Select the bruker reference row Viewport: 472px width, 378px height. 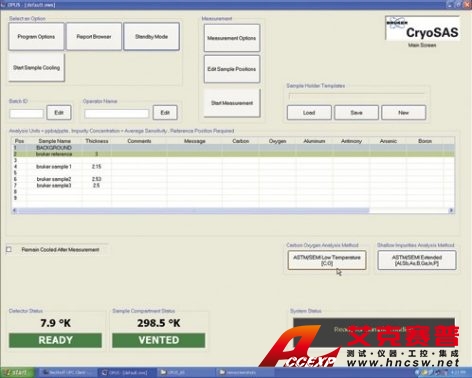tap(233, 154)
